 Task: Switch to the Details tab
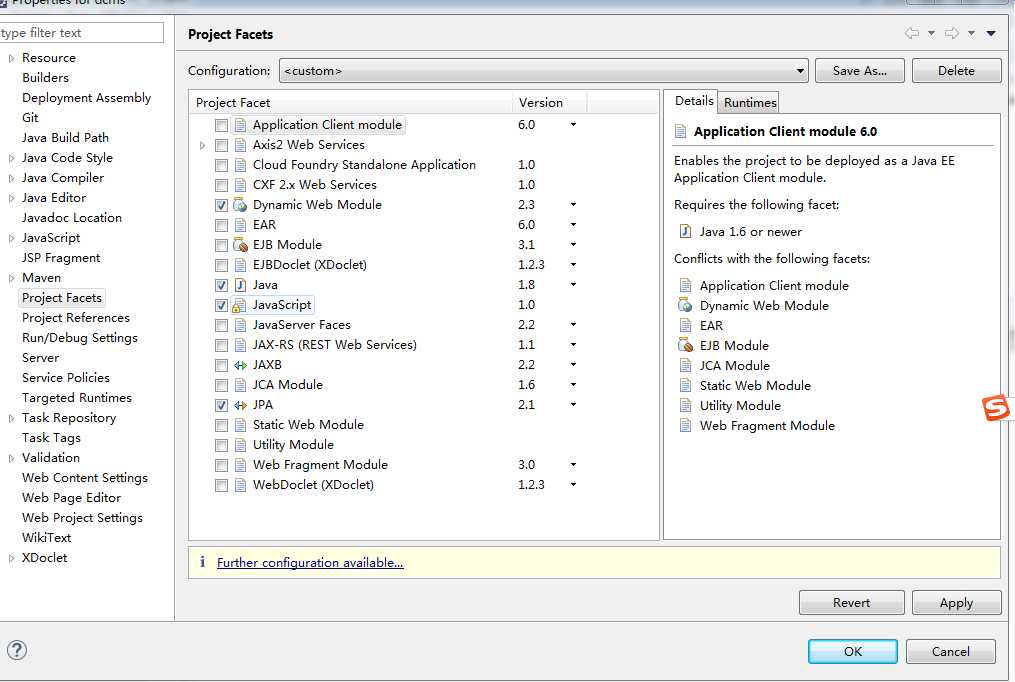tap(694, 101)
